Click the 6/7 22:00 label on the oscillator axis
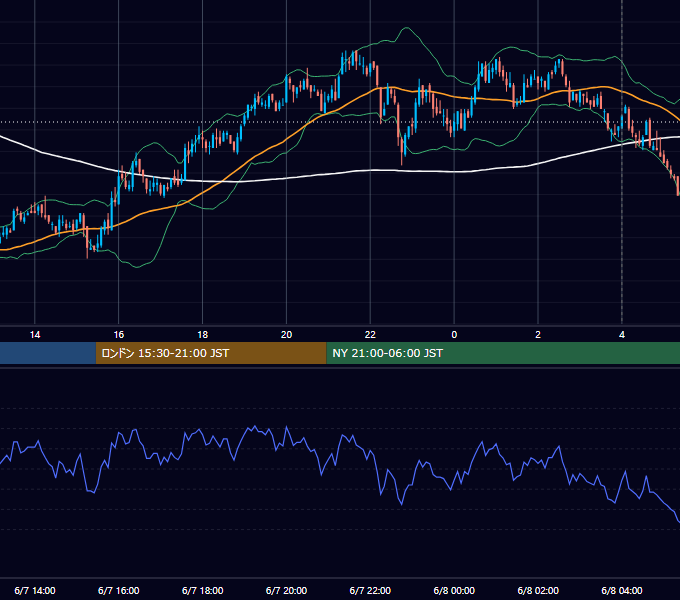 (370, 590)
